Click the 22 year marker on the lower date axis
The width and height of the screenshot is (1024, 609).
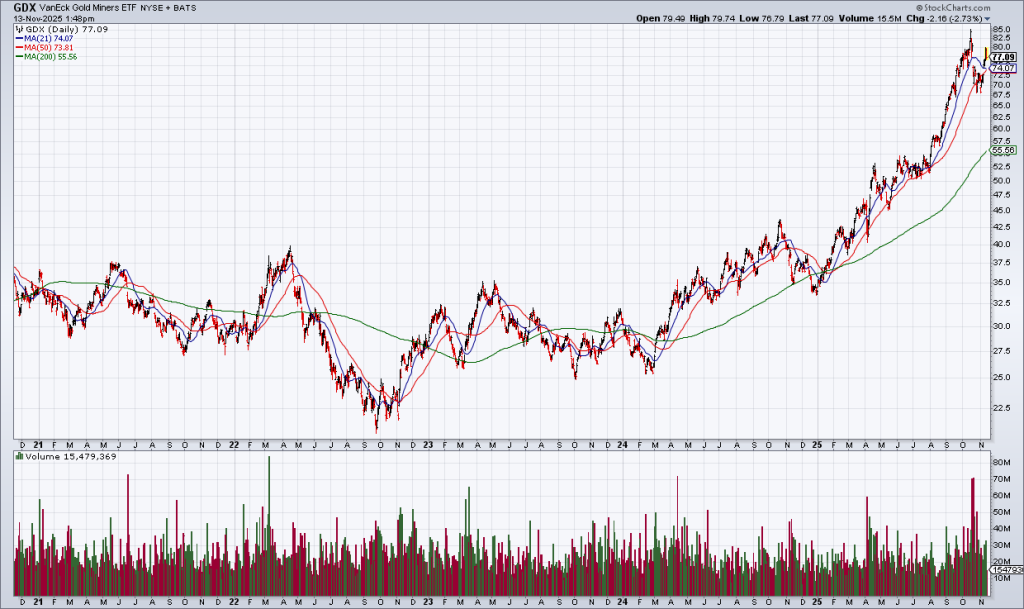point(232,603)
